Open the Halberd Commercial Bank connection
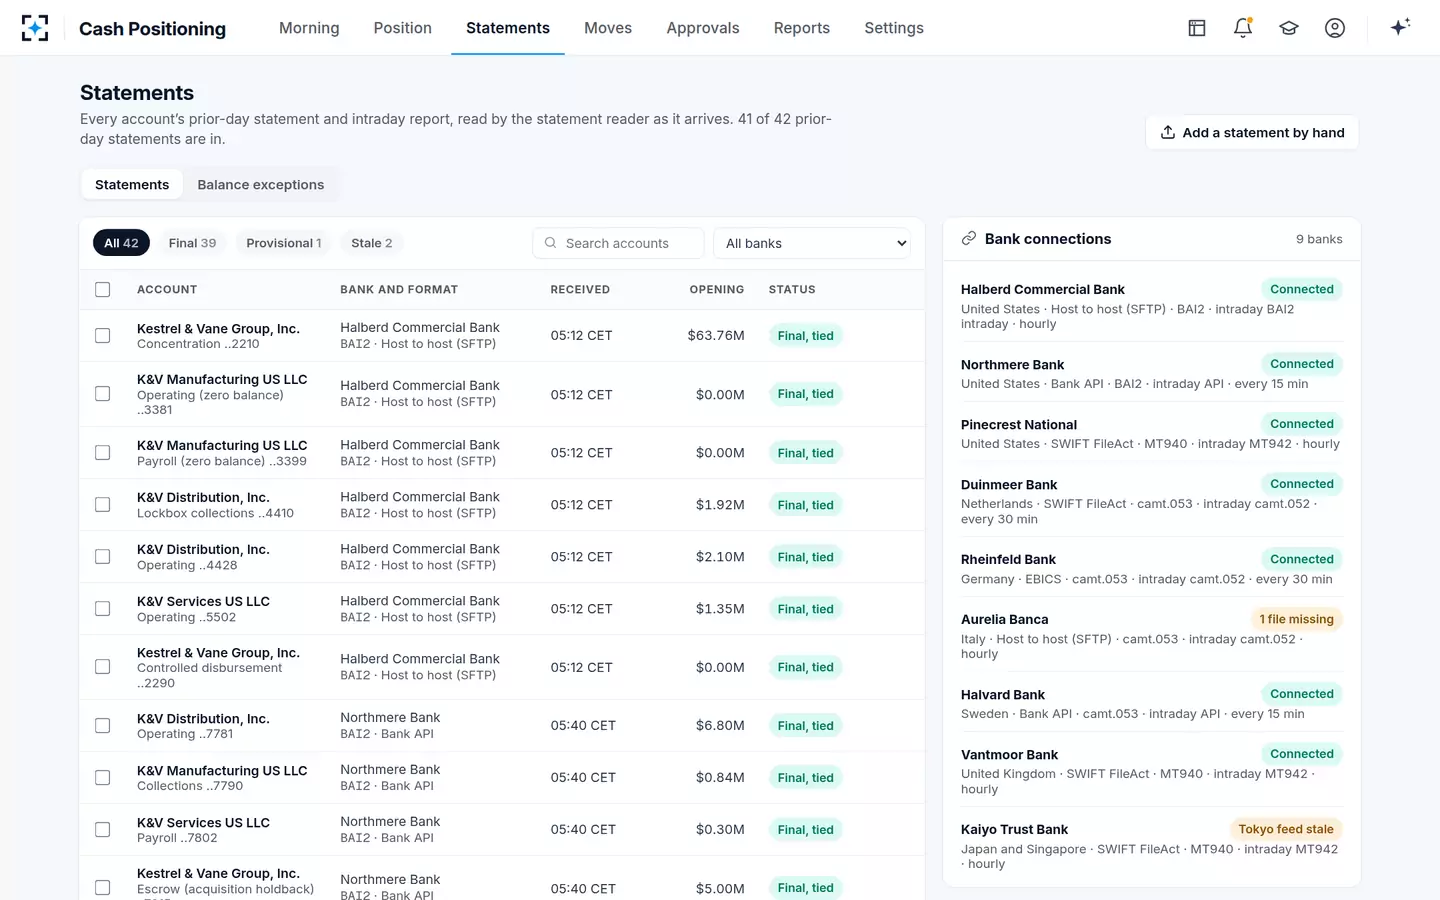The image size is (1440, 900). pyautogui.click(x=1152, y=305)
